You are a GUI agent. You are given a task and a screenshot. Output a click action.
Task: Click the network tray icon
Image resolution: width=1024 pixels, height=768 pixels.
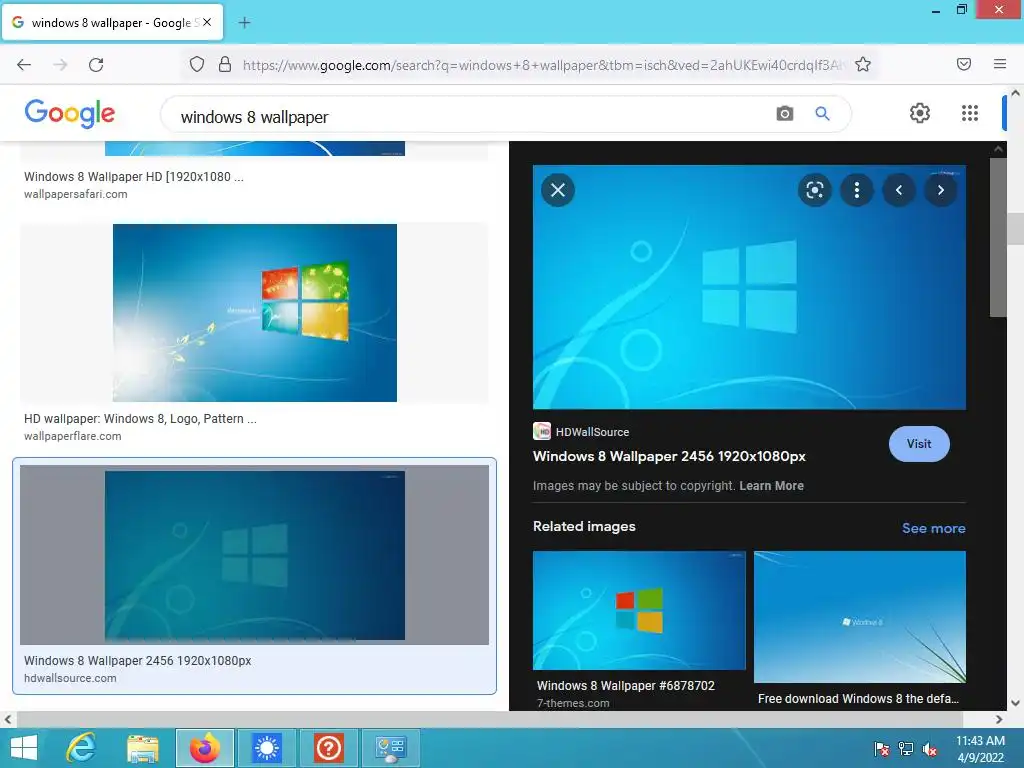[906, 749]
